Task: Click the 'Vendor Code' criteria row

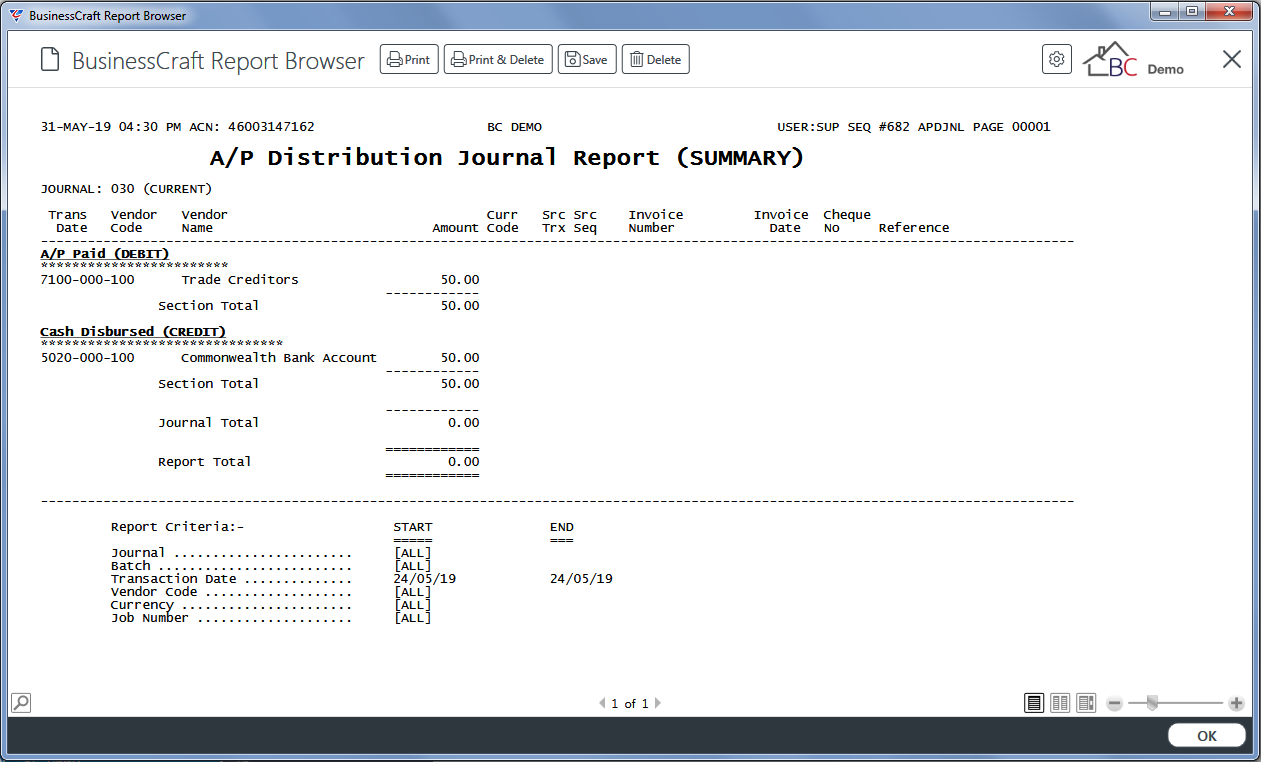Action: 271,592
